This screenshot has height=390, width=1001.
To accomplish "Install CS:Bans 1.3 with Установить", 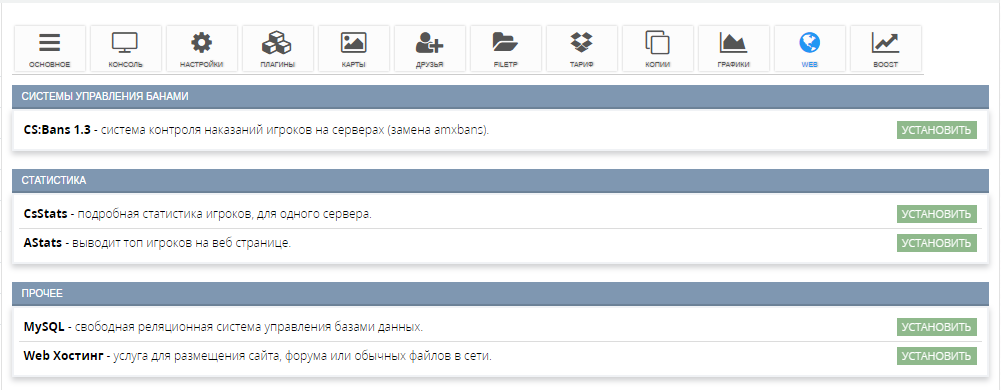I will pos(937,130).
